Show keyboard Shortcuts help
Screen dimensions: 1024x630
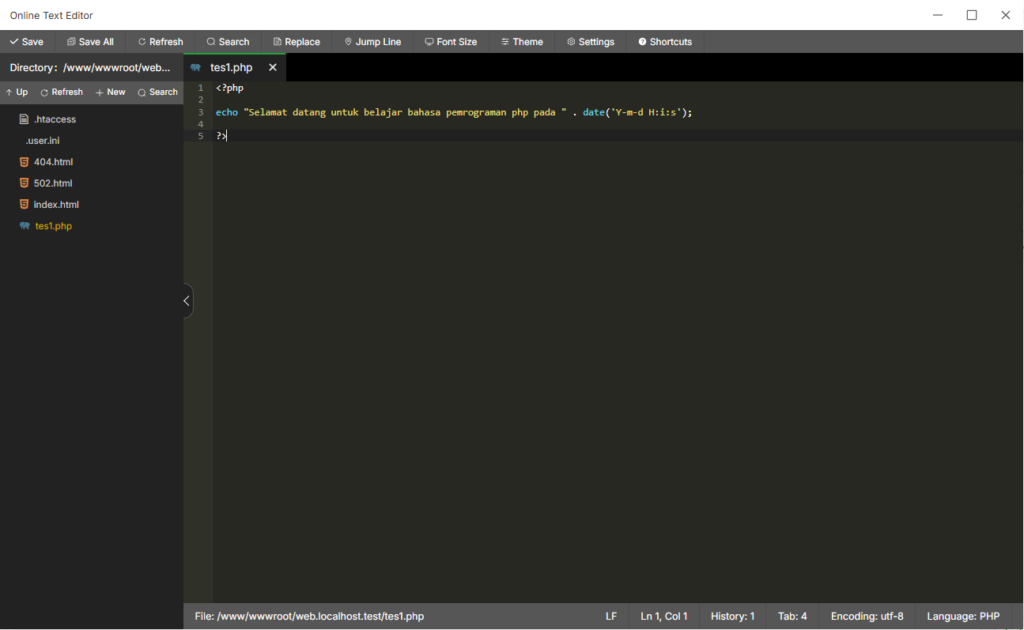[x=665, y=42]
